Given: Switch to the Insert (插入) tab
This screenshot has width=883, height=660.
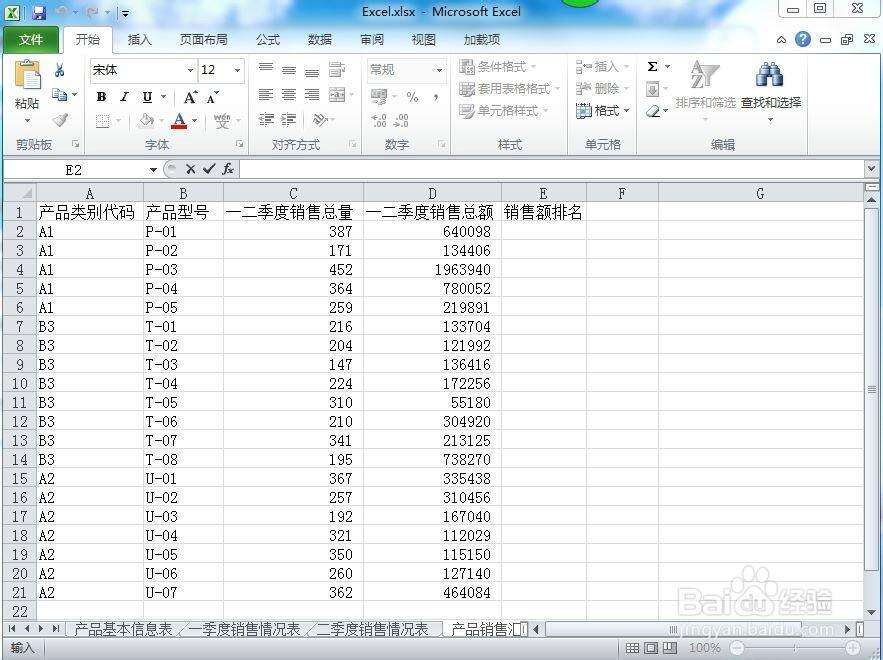Looking at the screenshot, I should (140, 39).
